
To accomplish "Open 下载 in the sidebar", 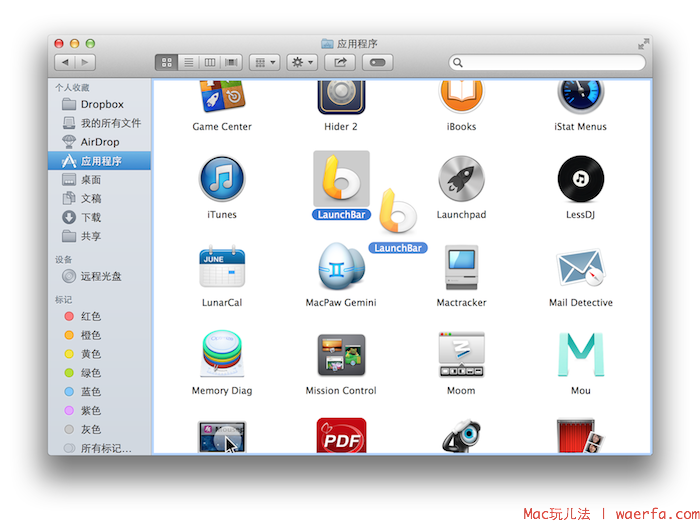I will [100, 217].
